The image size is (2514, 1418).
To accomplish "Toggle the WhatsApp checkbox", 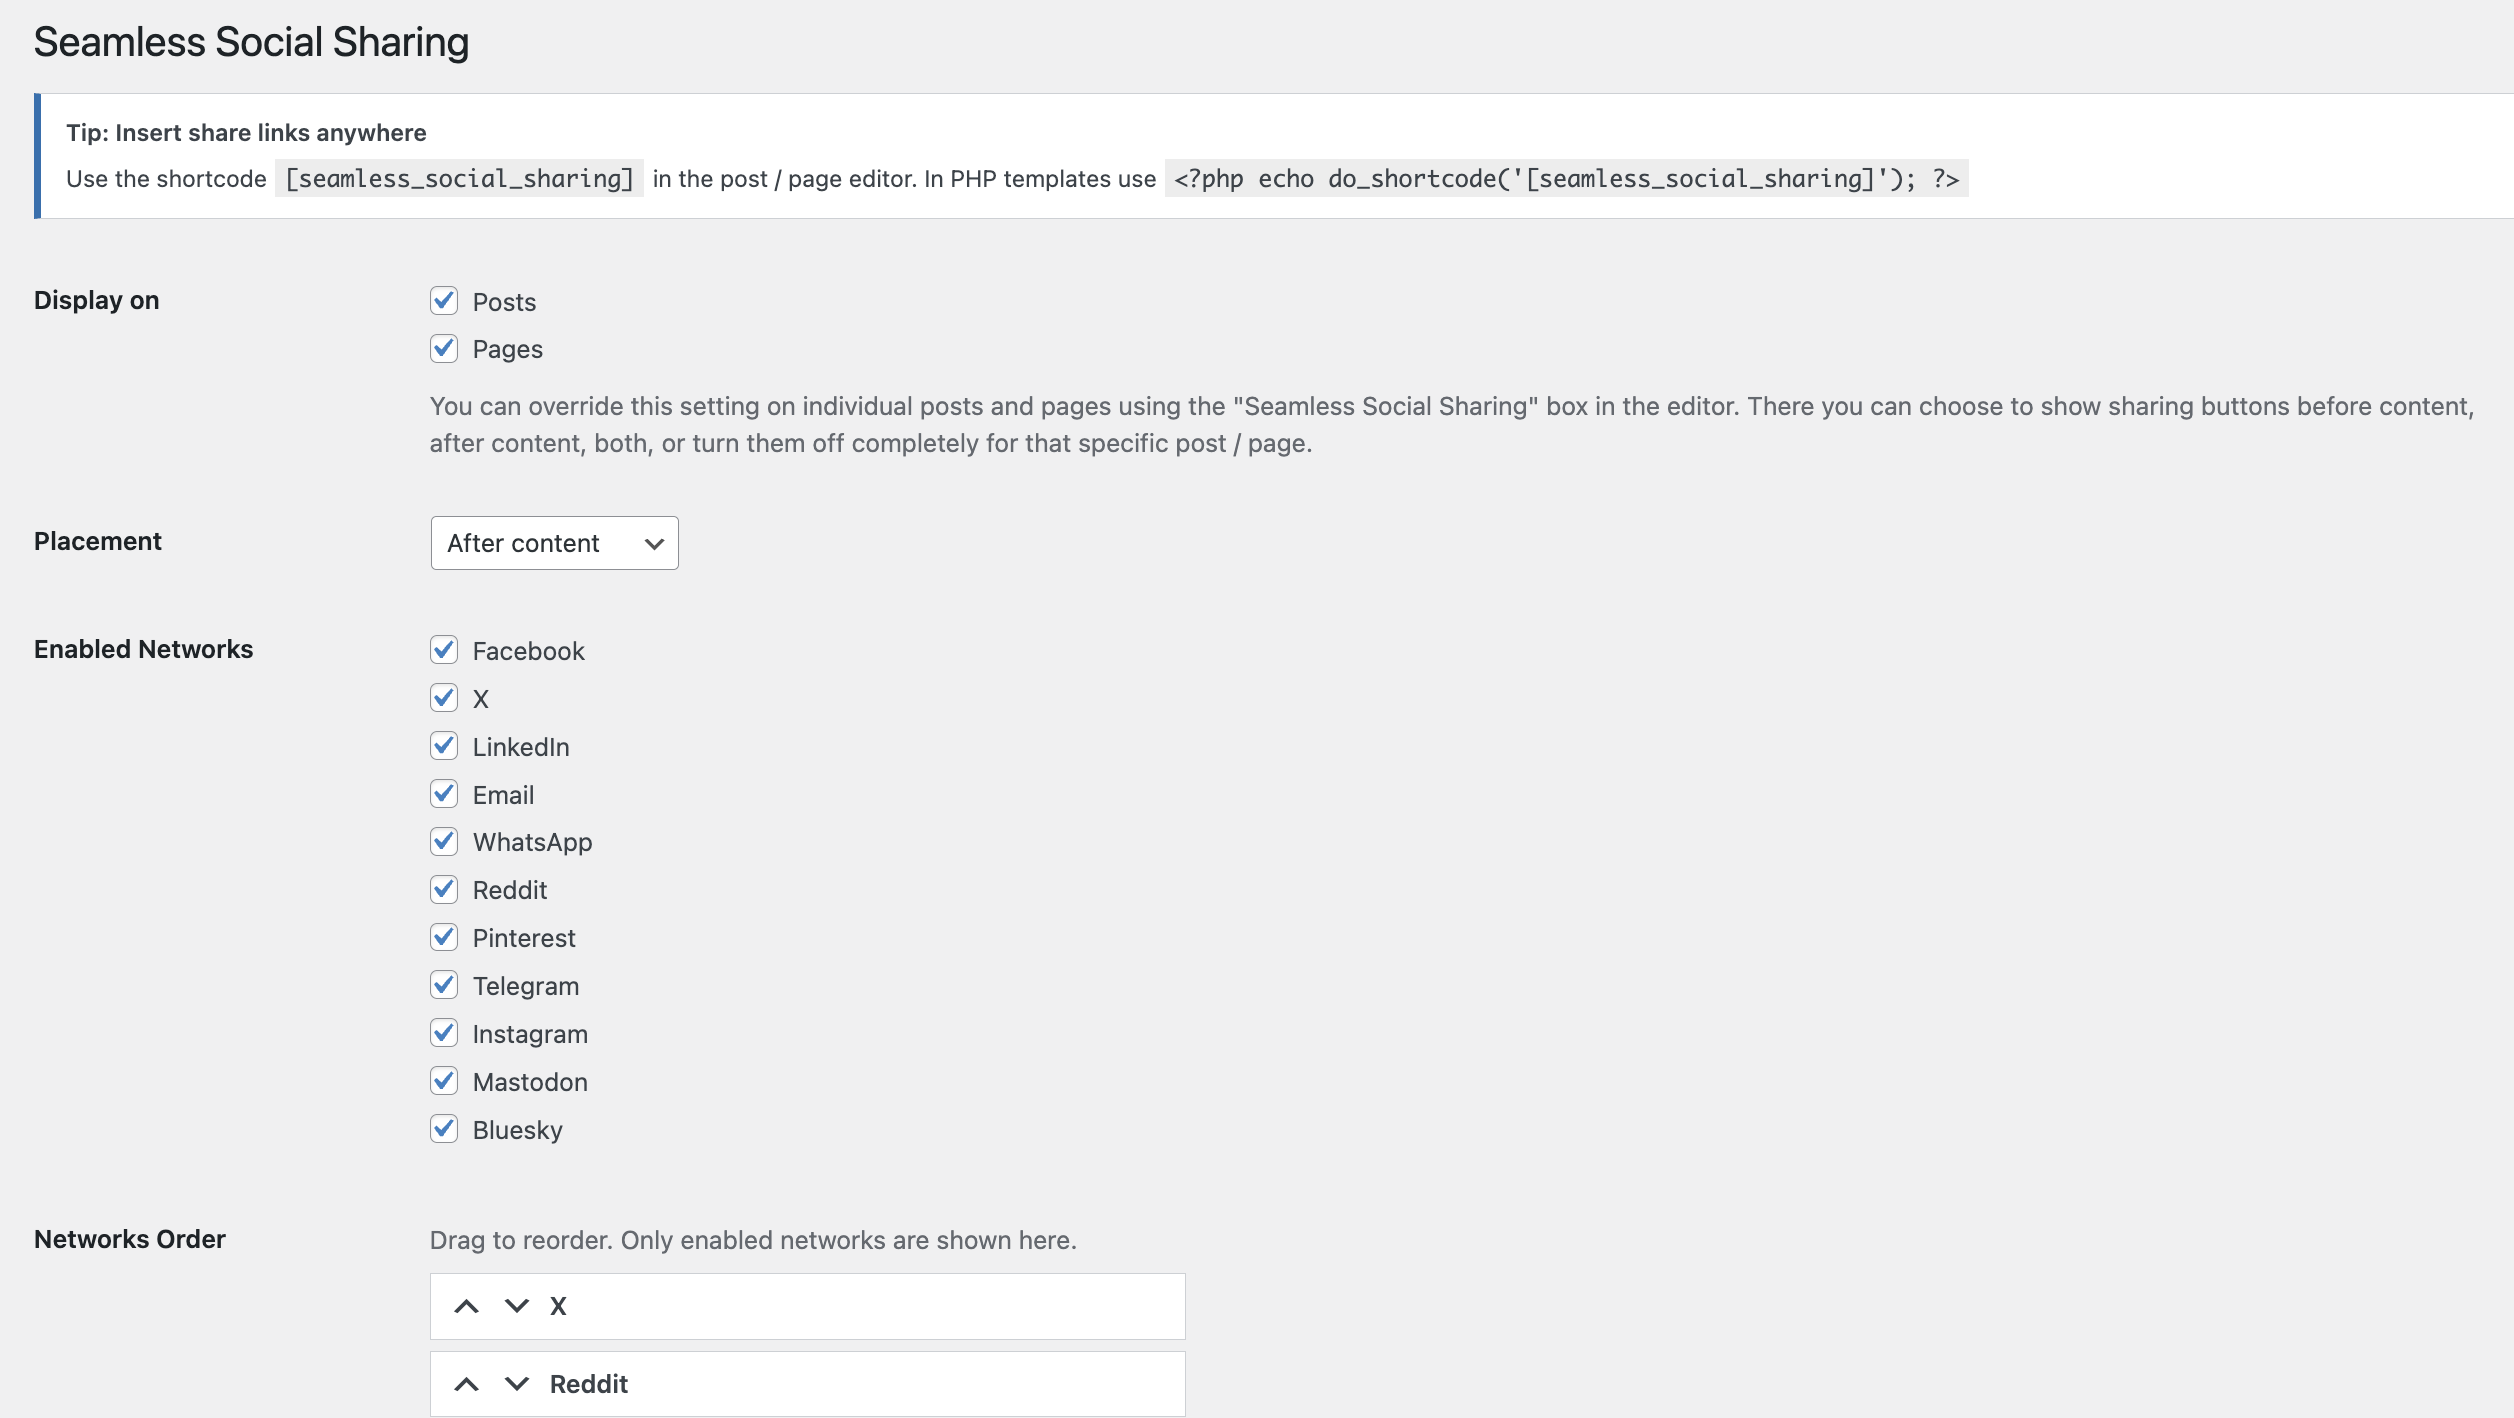I will [x=444, y=842].
